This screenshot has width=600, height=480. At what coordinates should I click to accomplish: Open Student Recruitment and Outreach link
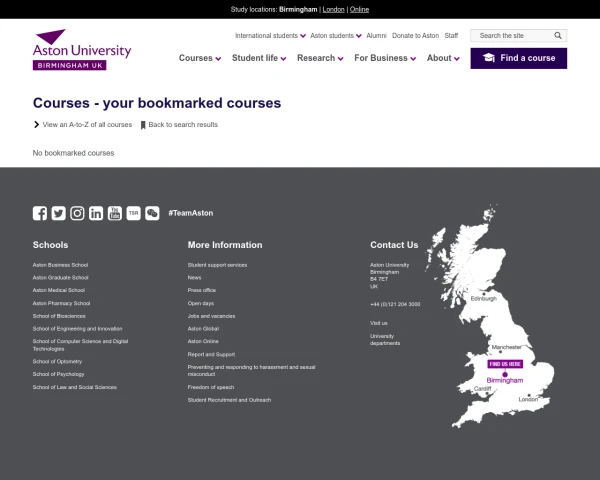click(229, 400)
